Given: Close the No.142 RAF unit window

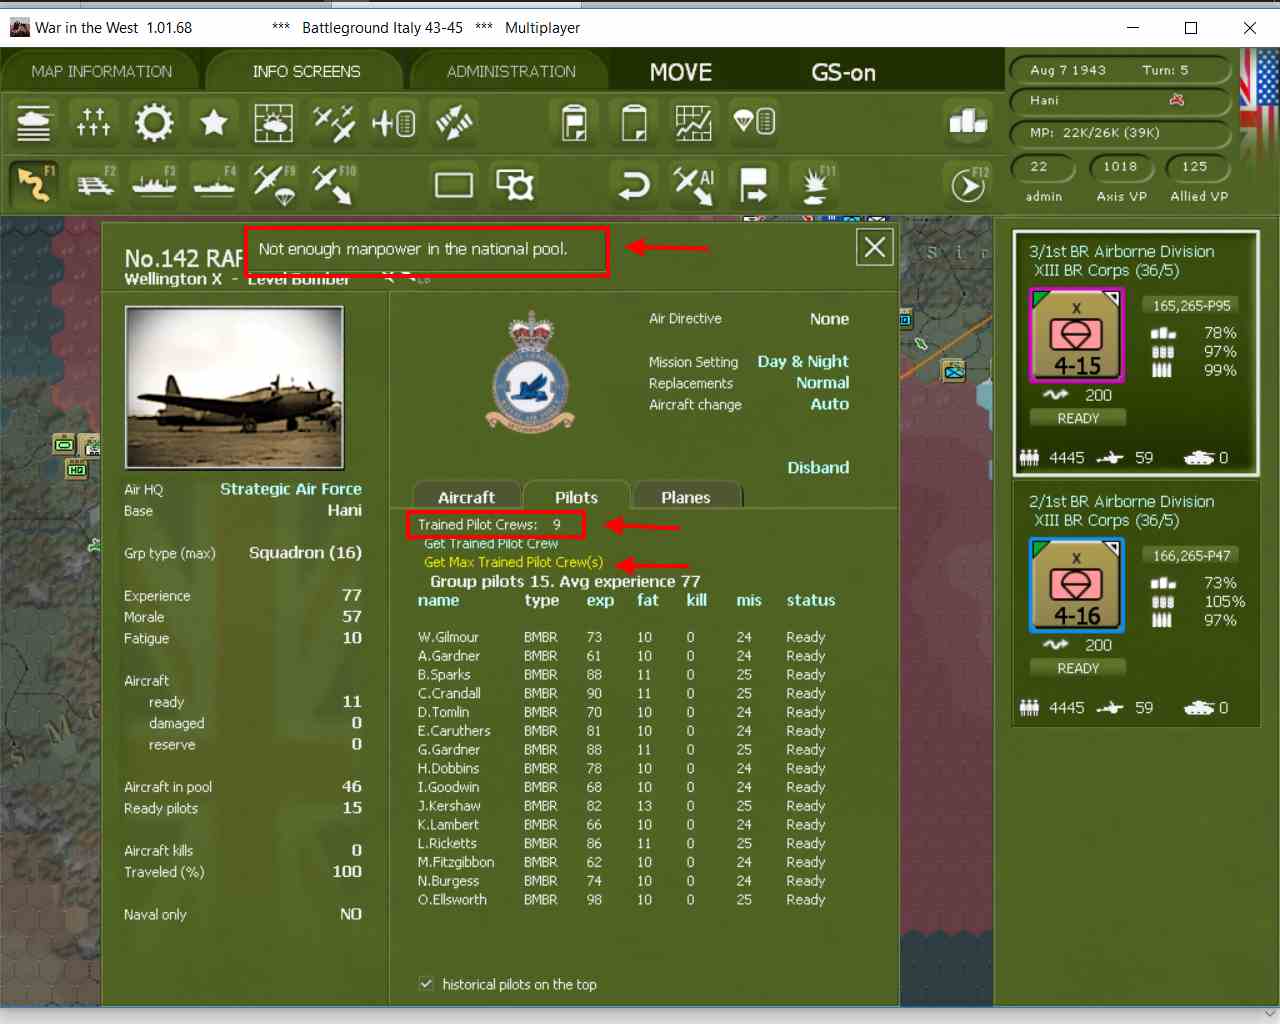Looking at the screenshot, I should click(875, 247).
